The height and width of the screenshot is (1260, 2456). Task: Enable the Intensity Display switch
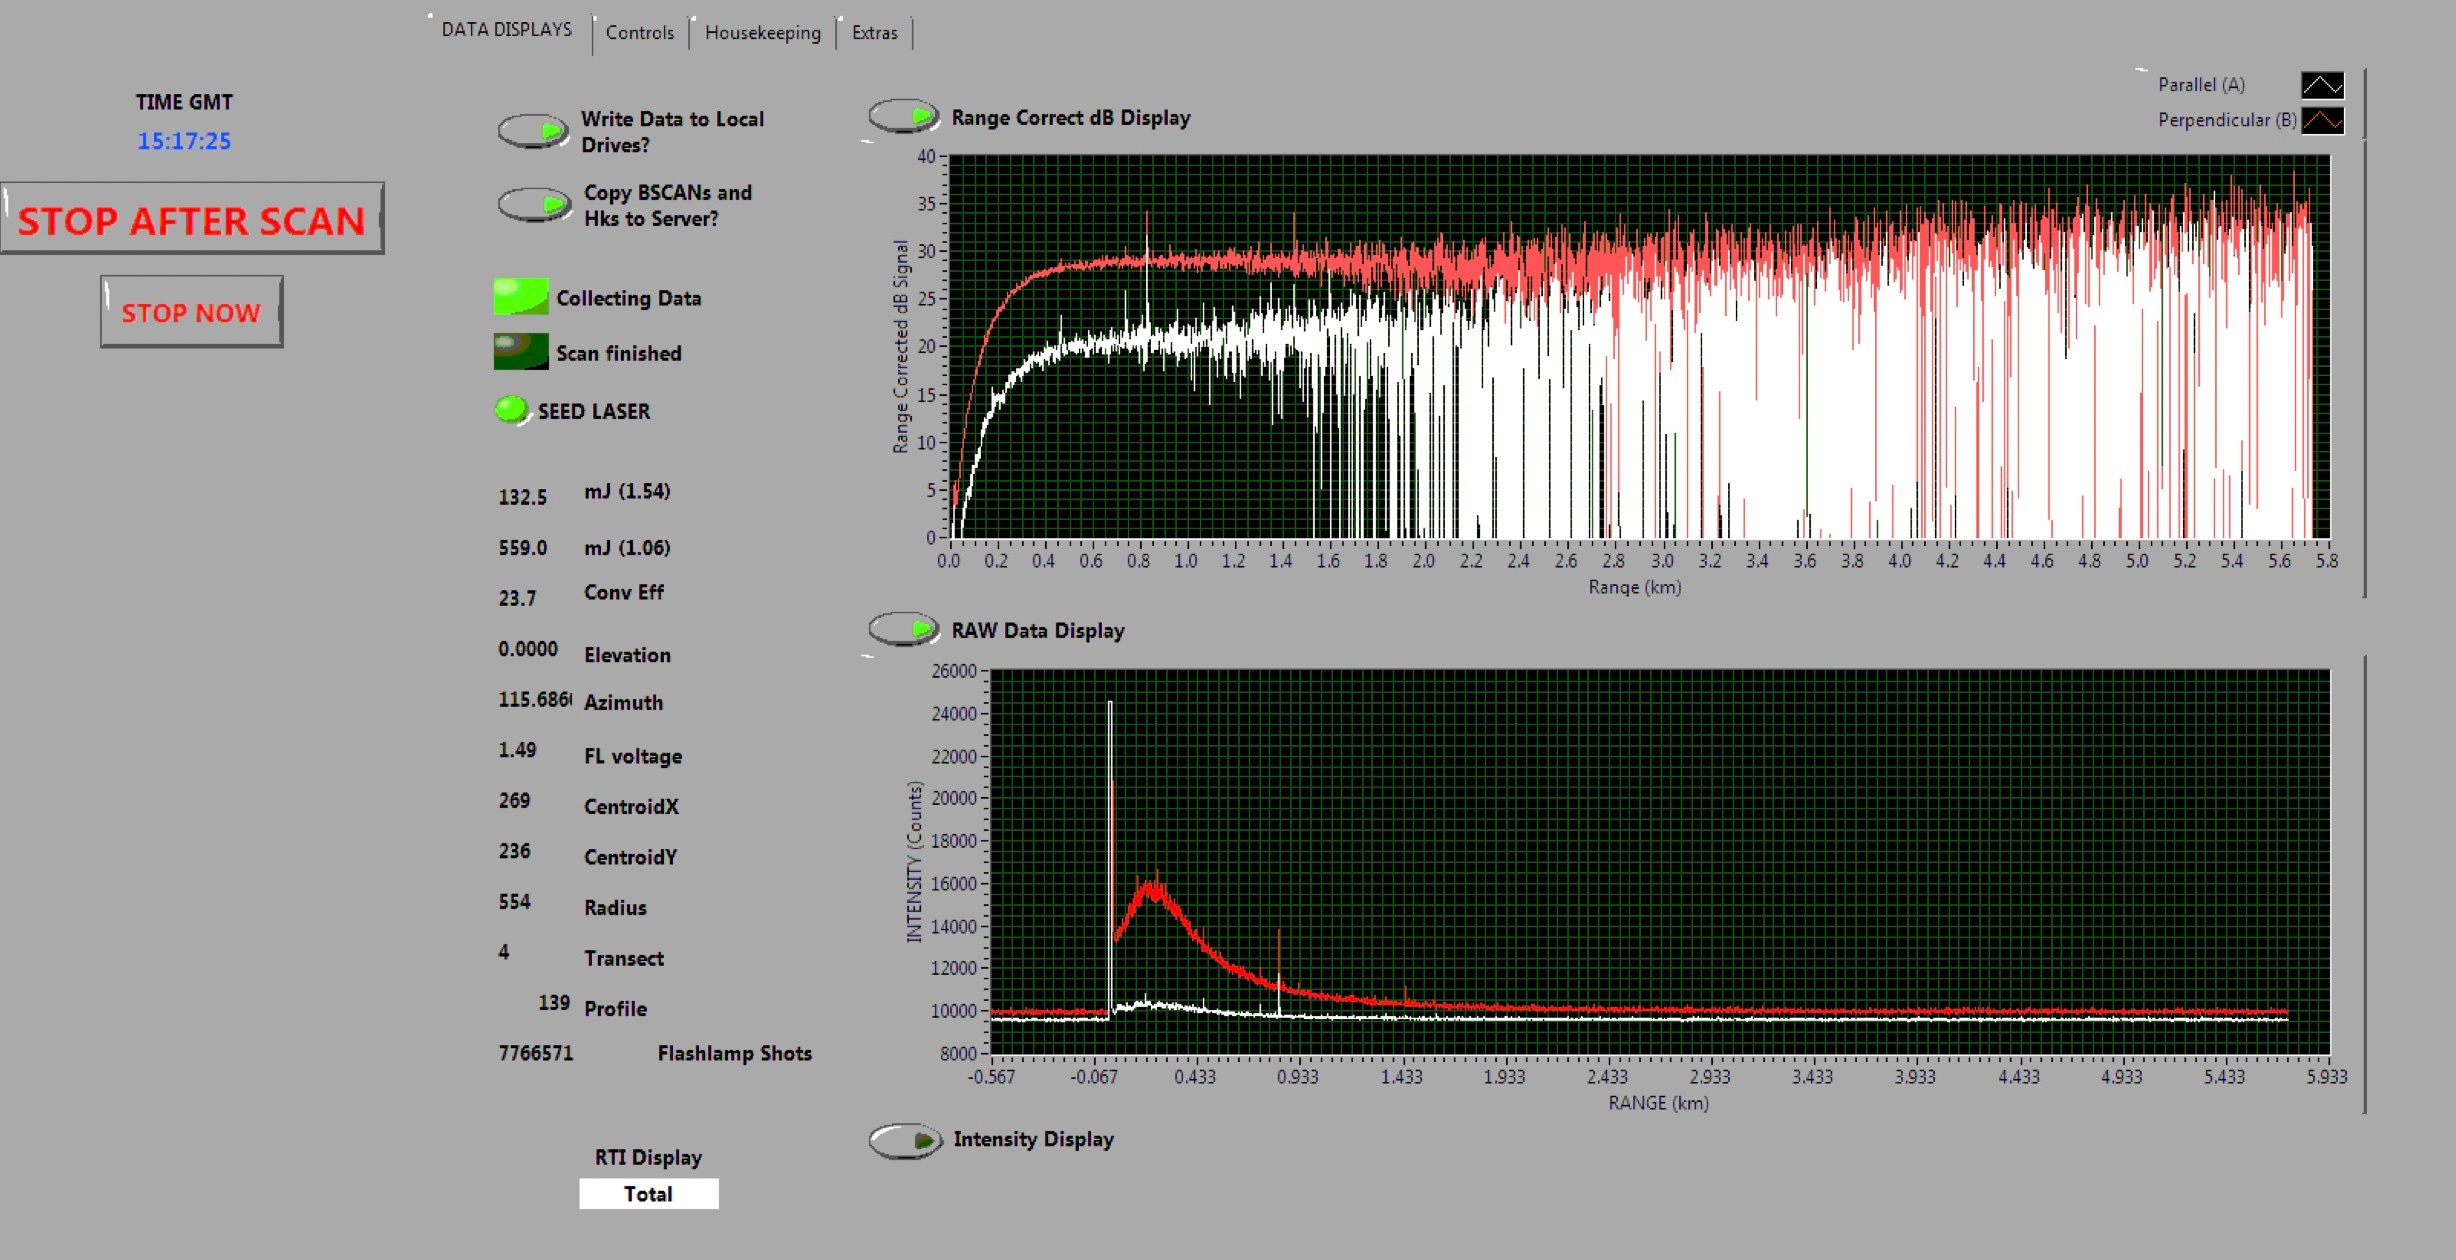point(904,1140)
